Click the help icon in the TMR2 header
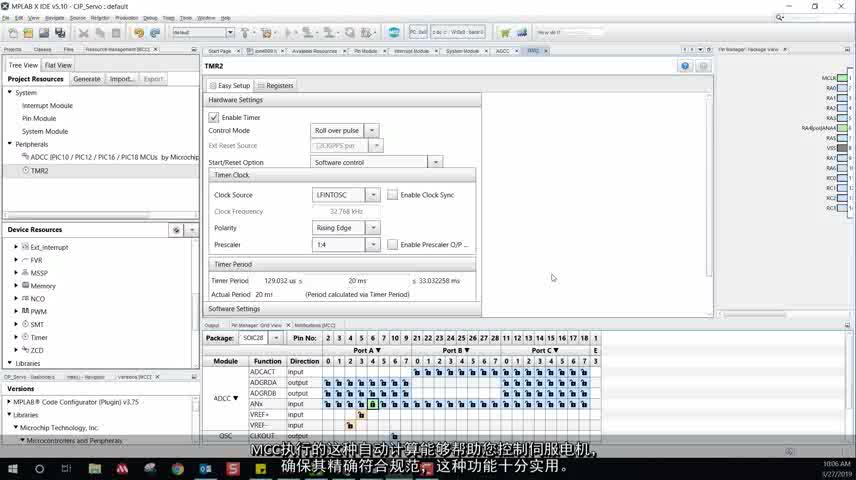 685,66
